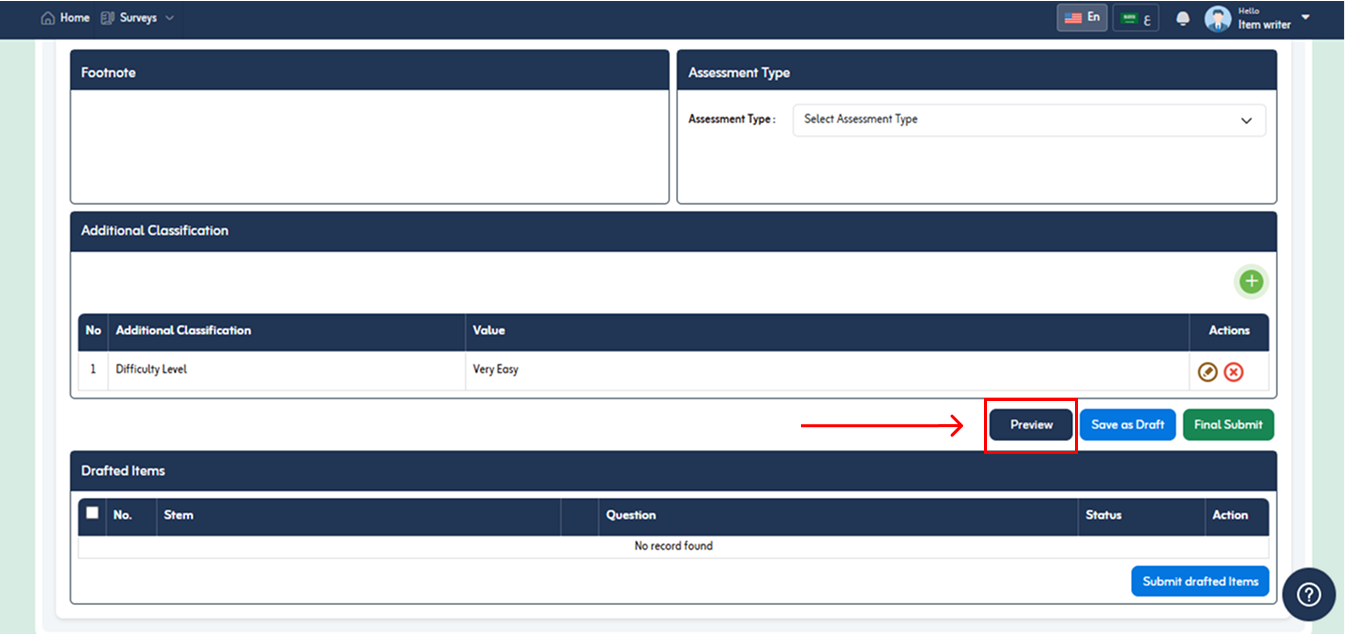Open the help question mark button
Viewport: 1345px width, 635px height.
pyautogui.click(x=1309, y=595)
